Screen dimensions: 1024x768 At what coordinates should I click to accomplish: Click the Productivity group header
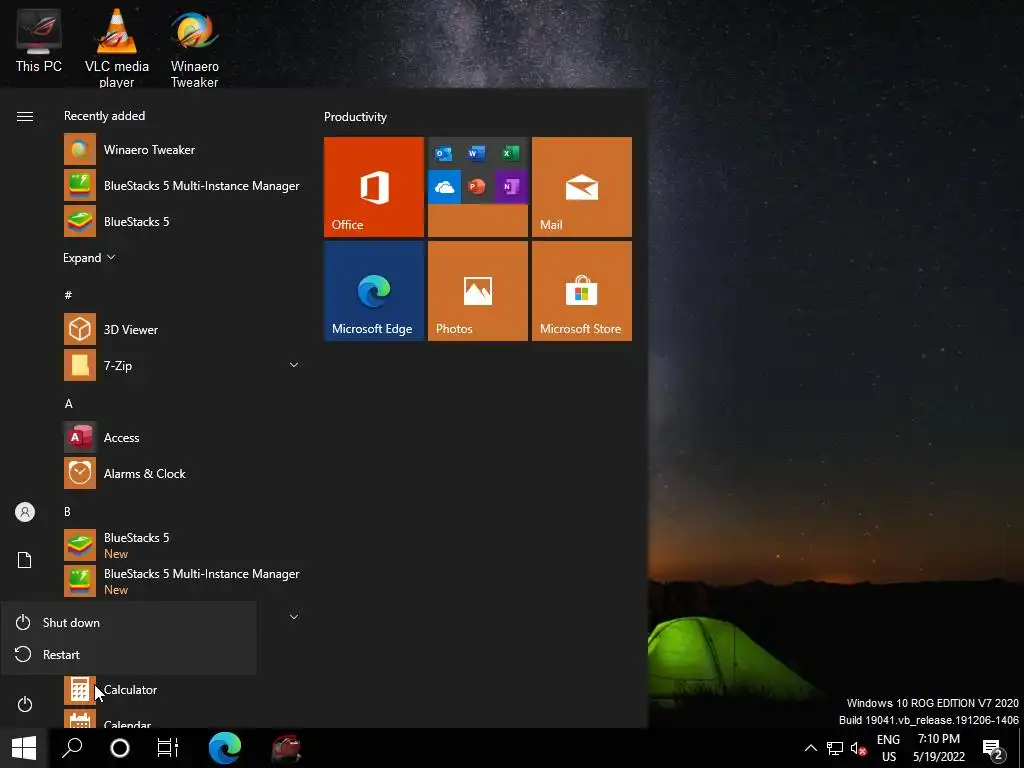(355, 117)
